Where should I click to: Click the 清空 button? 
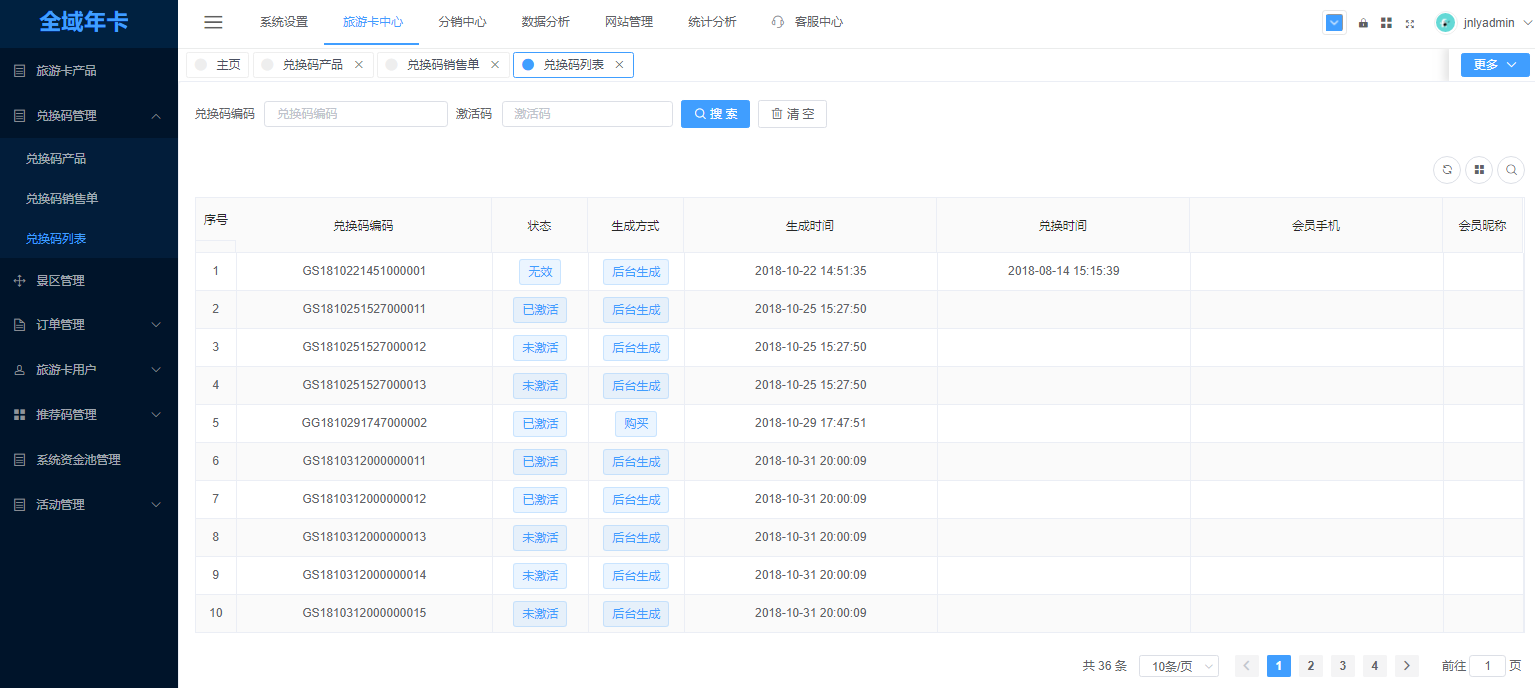pos(792,114)
